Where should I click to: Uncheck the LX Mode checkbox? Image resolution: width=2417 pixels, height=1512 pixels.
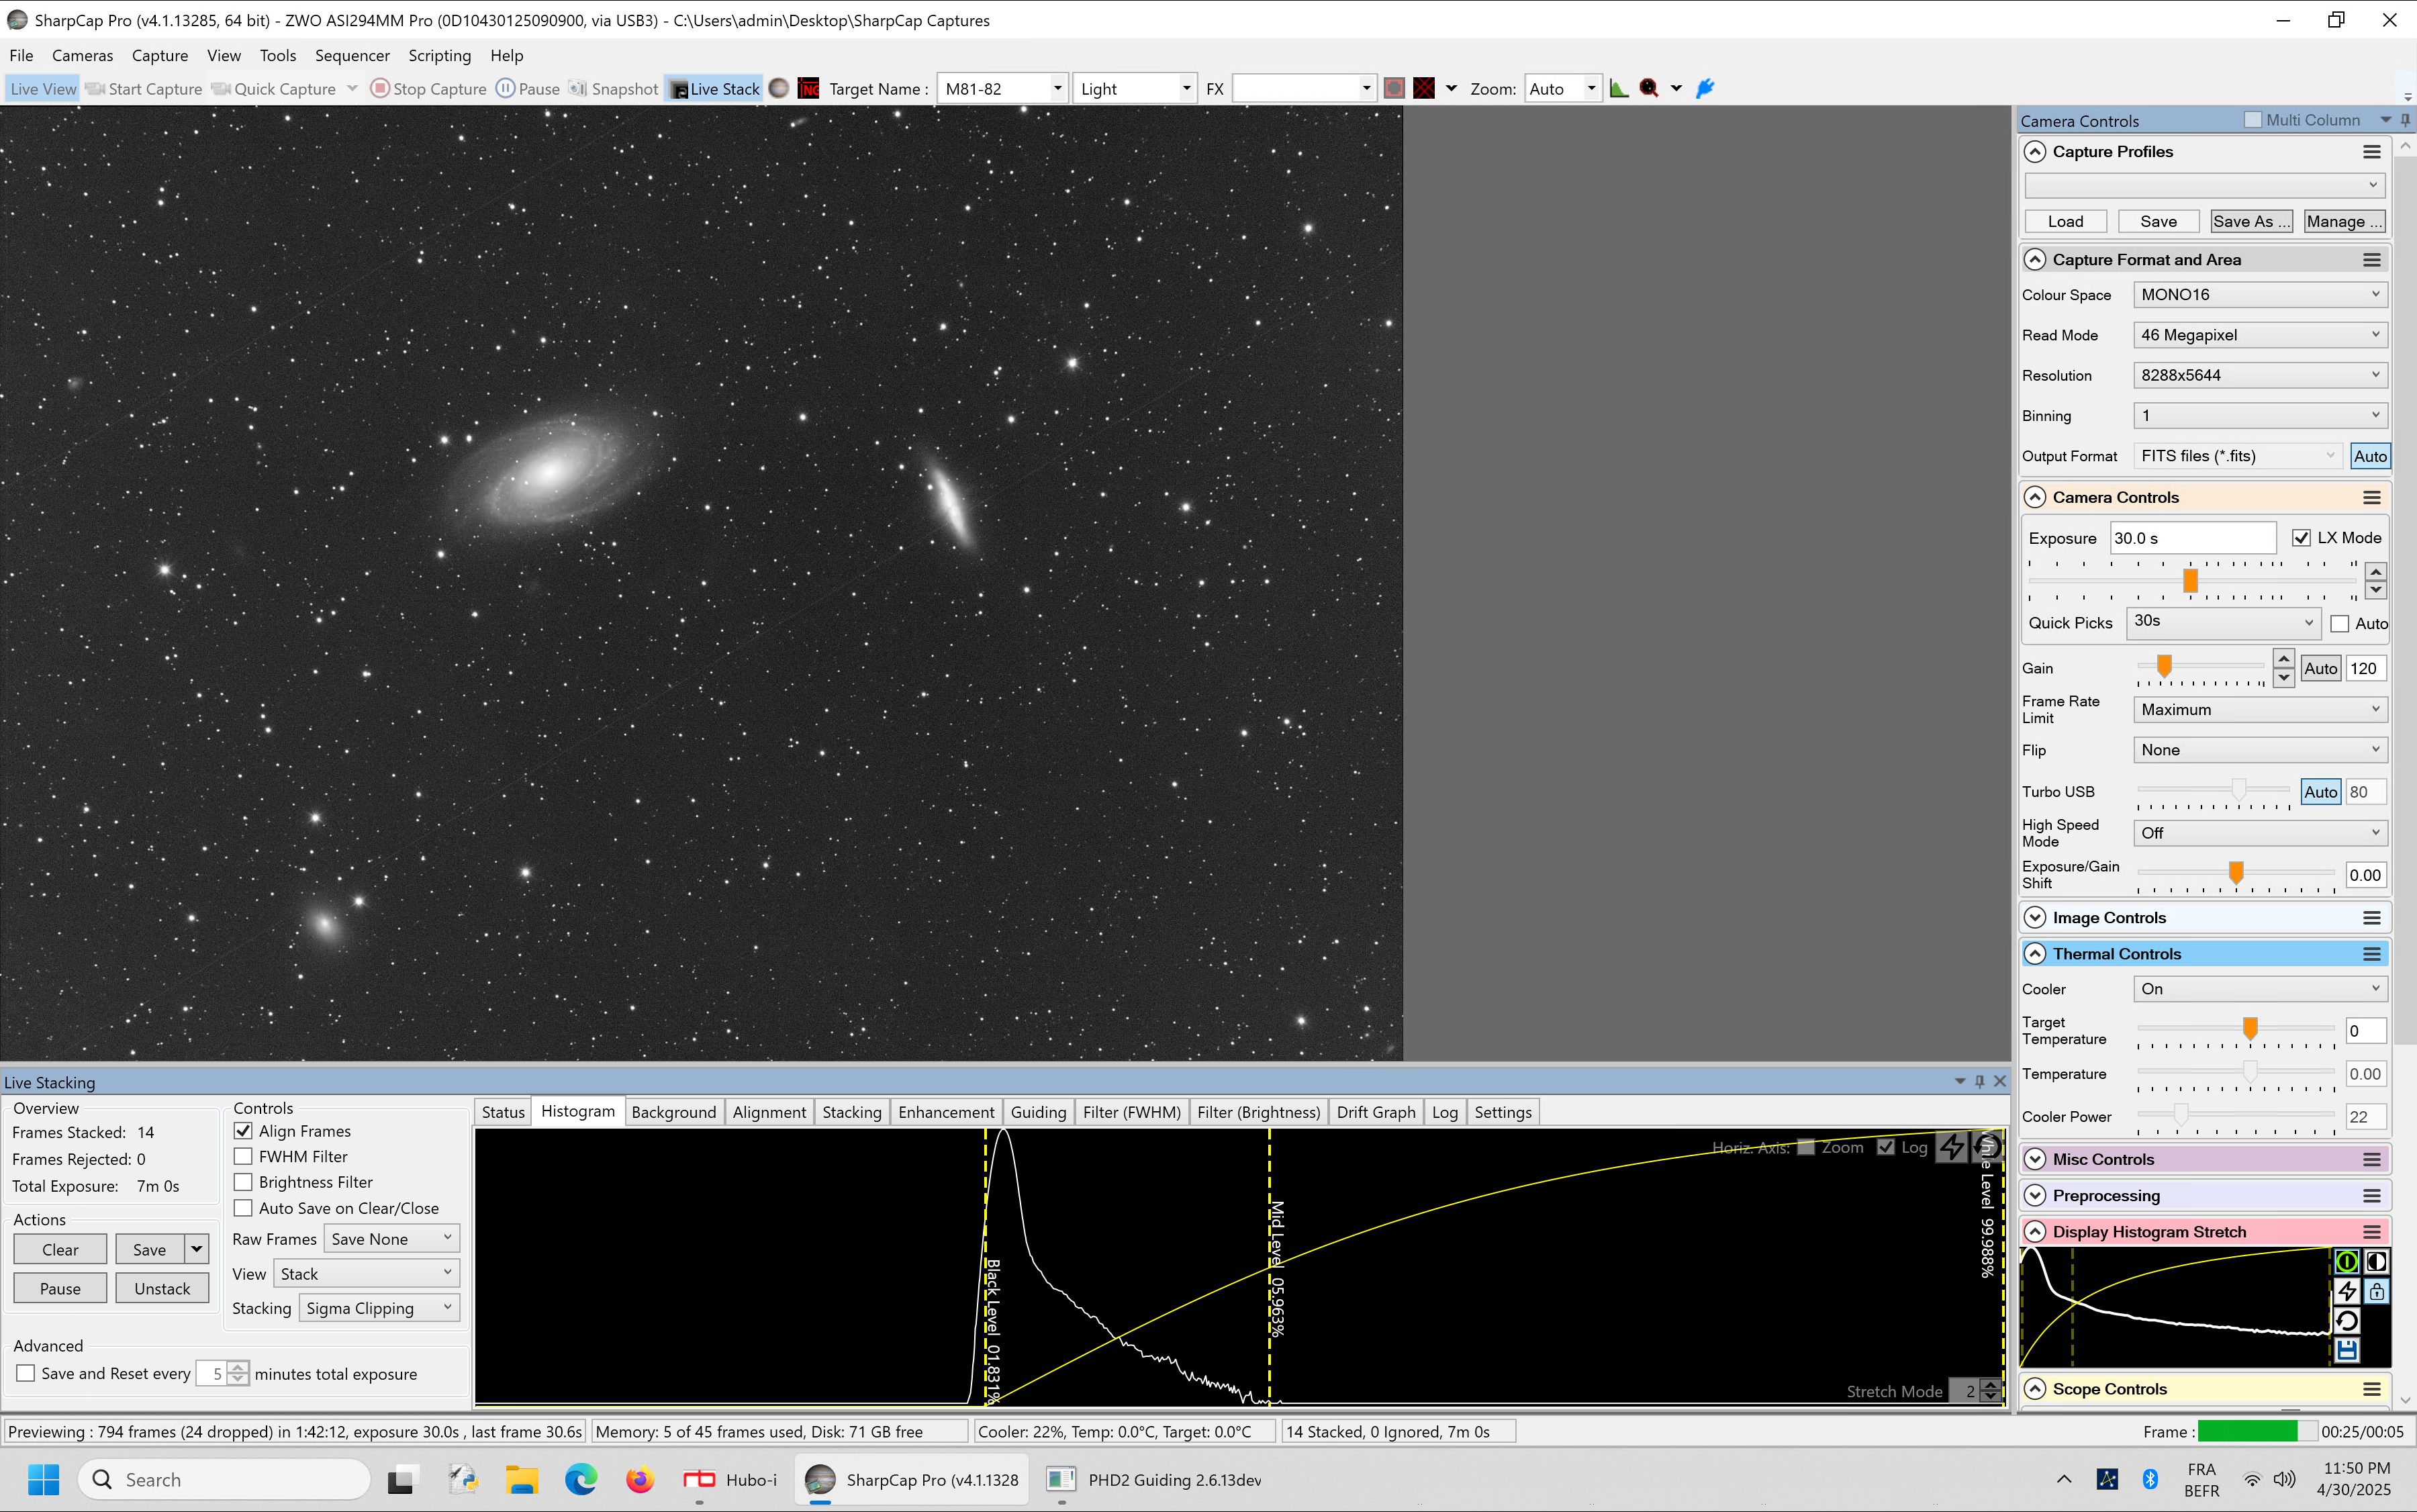pyautogui.click(x=2301, y=538)
